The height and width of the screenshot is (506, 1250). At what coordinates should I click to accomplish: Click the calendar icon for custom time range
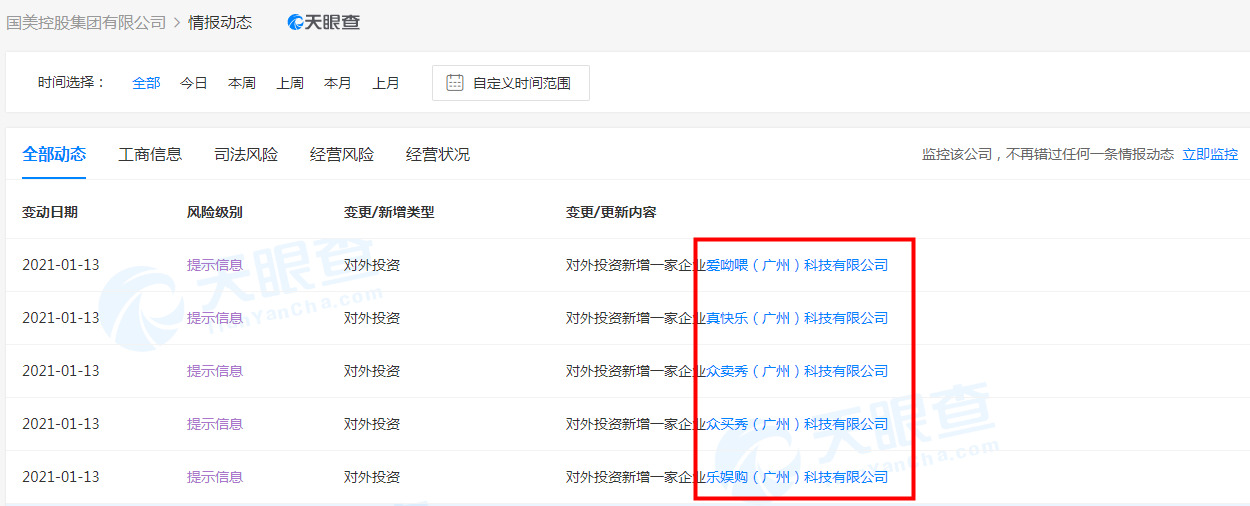pos(454,83)
